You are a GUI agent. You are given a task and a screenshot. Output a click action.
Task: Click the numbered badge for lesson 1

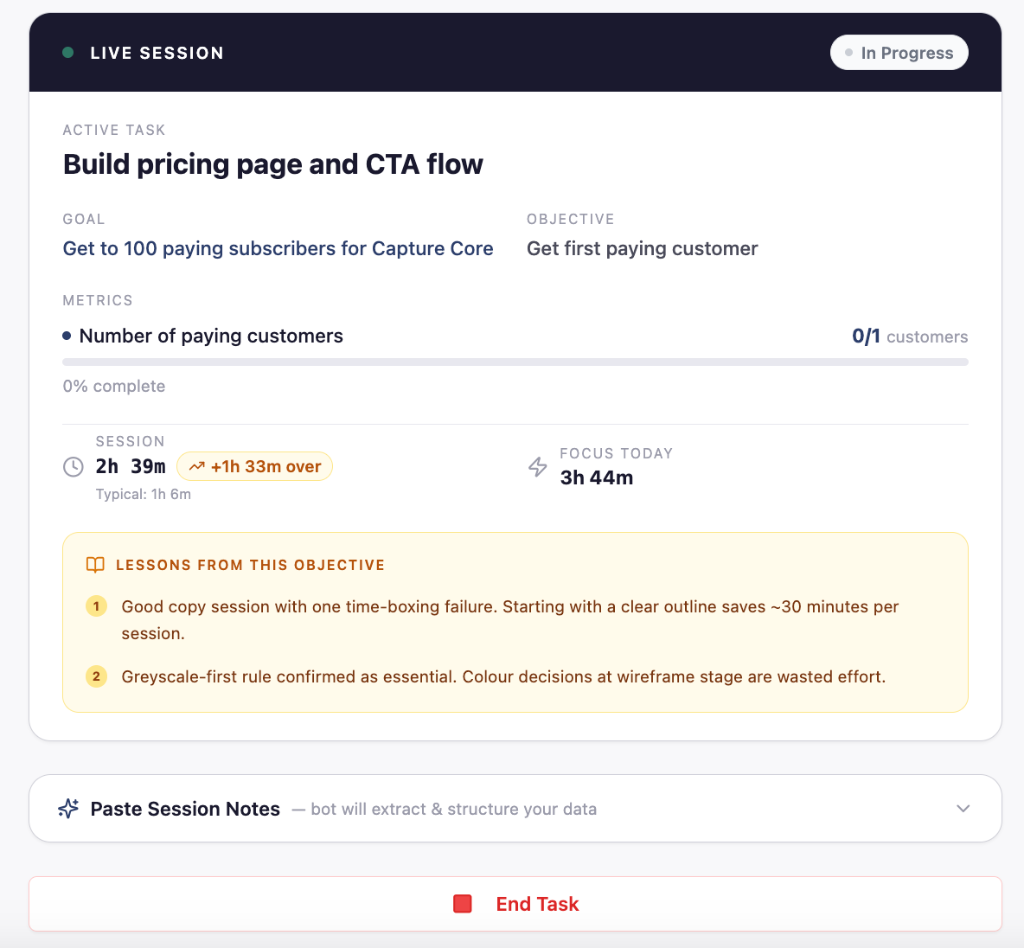(x=97, y=607)
